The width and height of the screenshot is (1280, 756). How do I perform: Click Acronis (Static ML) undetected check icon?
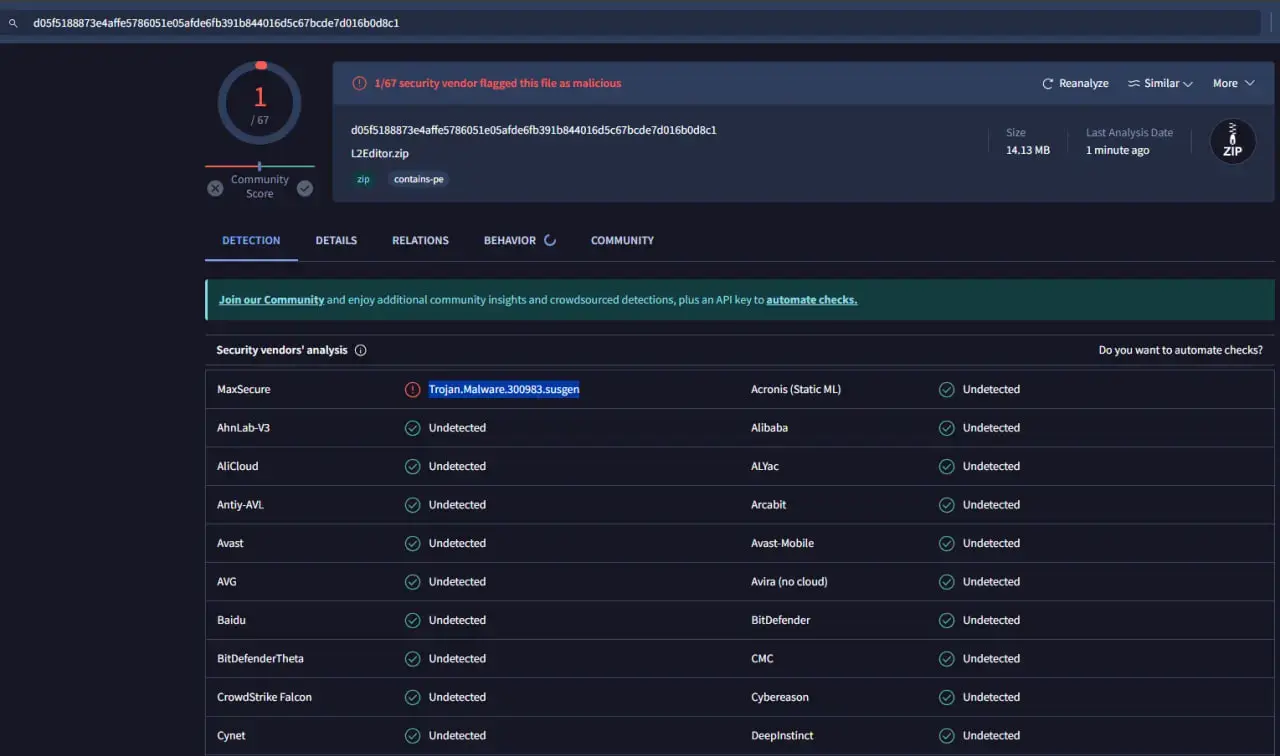click(x=946, y=390)
